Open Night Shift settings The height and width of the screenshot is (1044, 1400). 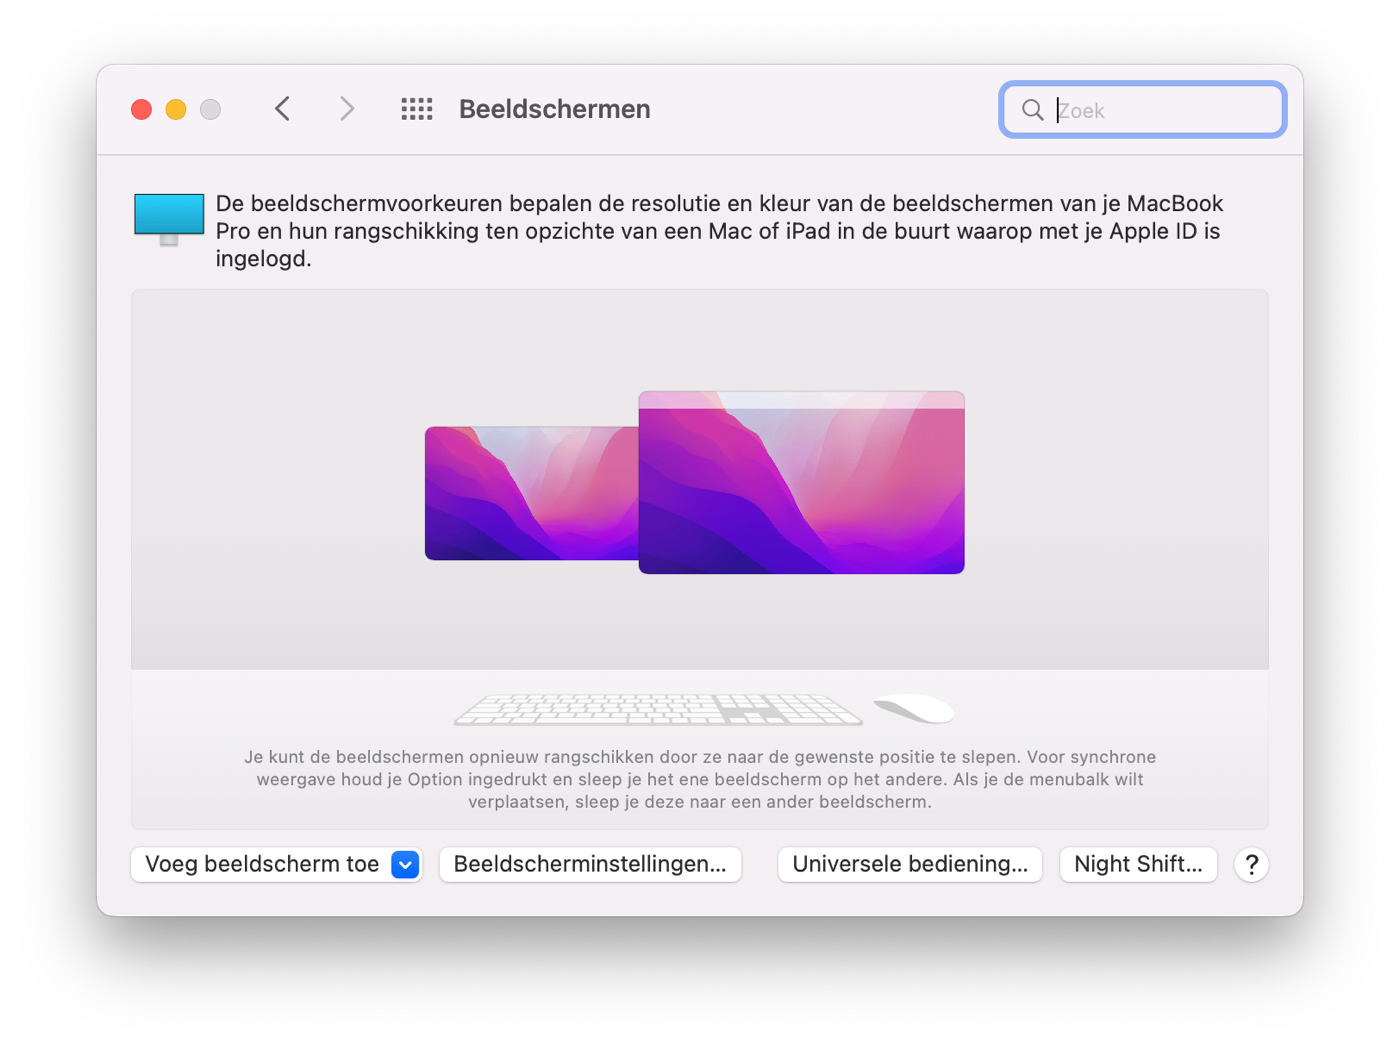click(1138, 864)
